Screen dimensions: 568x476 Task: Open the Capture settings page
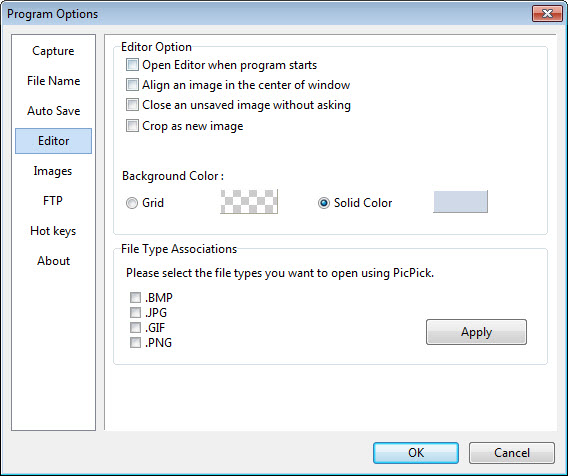[53, 51]
